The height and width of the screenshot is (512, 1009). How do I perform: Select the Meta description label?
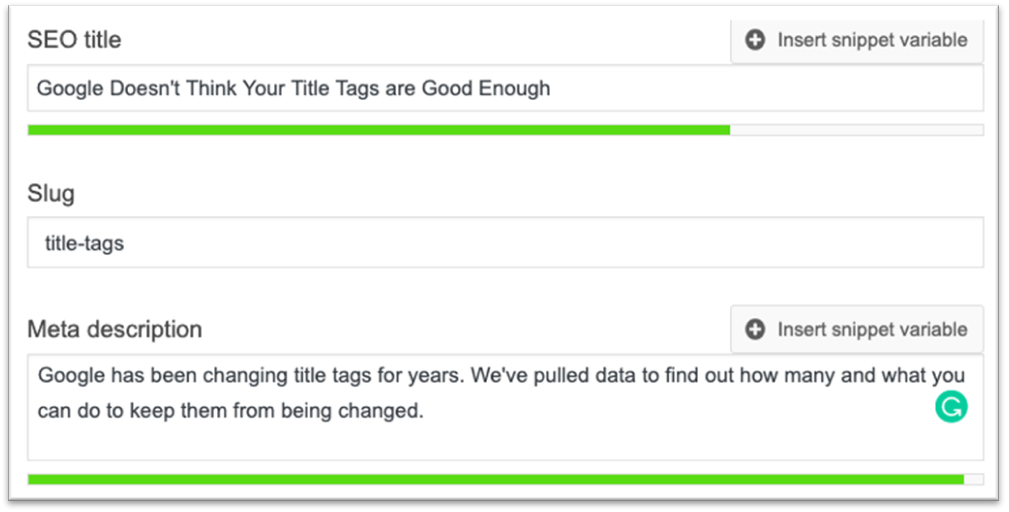coord(115,329)
